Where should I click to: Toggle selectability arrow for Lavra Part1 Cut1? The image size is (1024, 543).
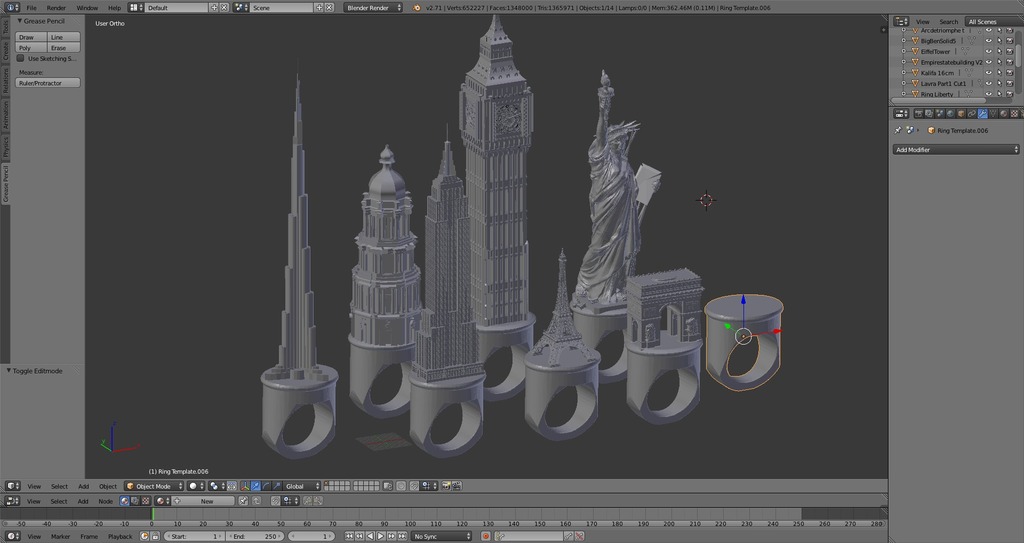pos(999,84)
